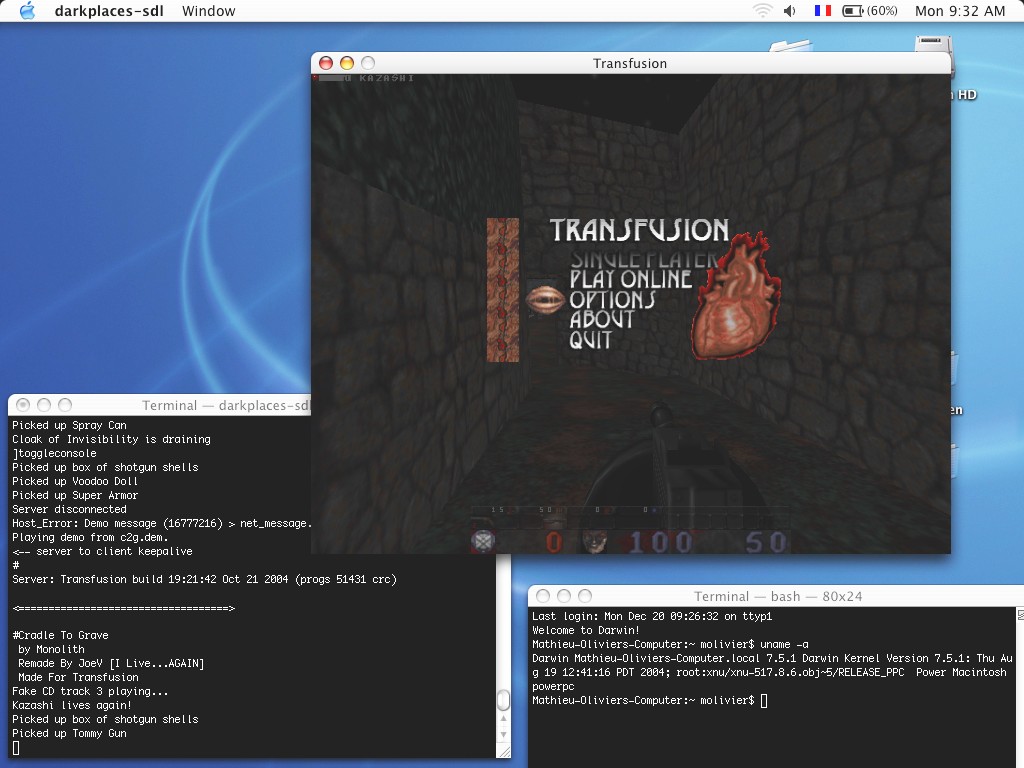
Task: Select Single Player in Transfusion menu
Action: (x=644, y=259)
